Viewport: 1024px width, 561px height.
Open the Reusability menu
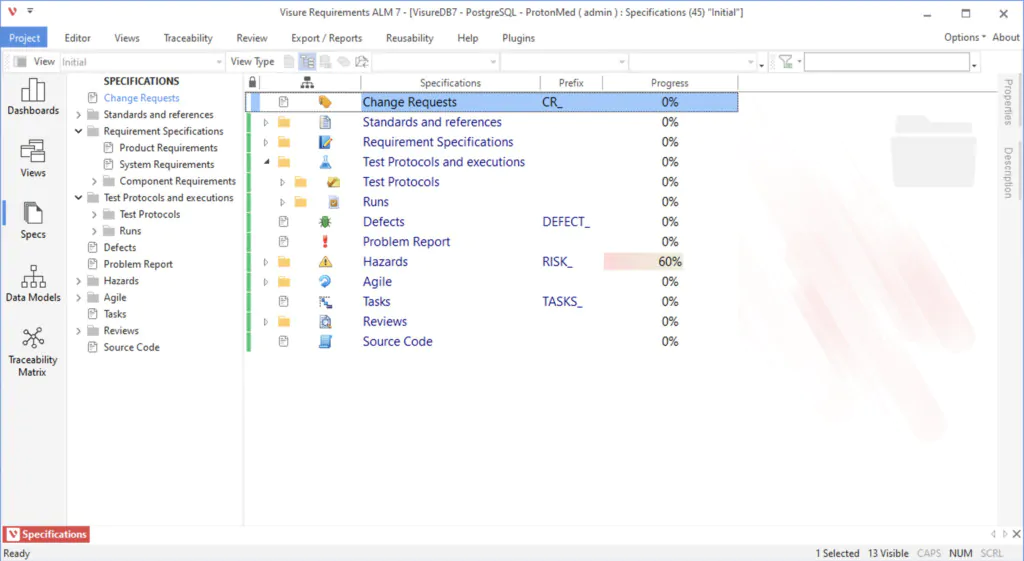point(409,38)
